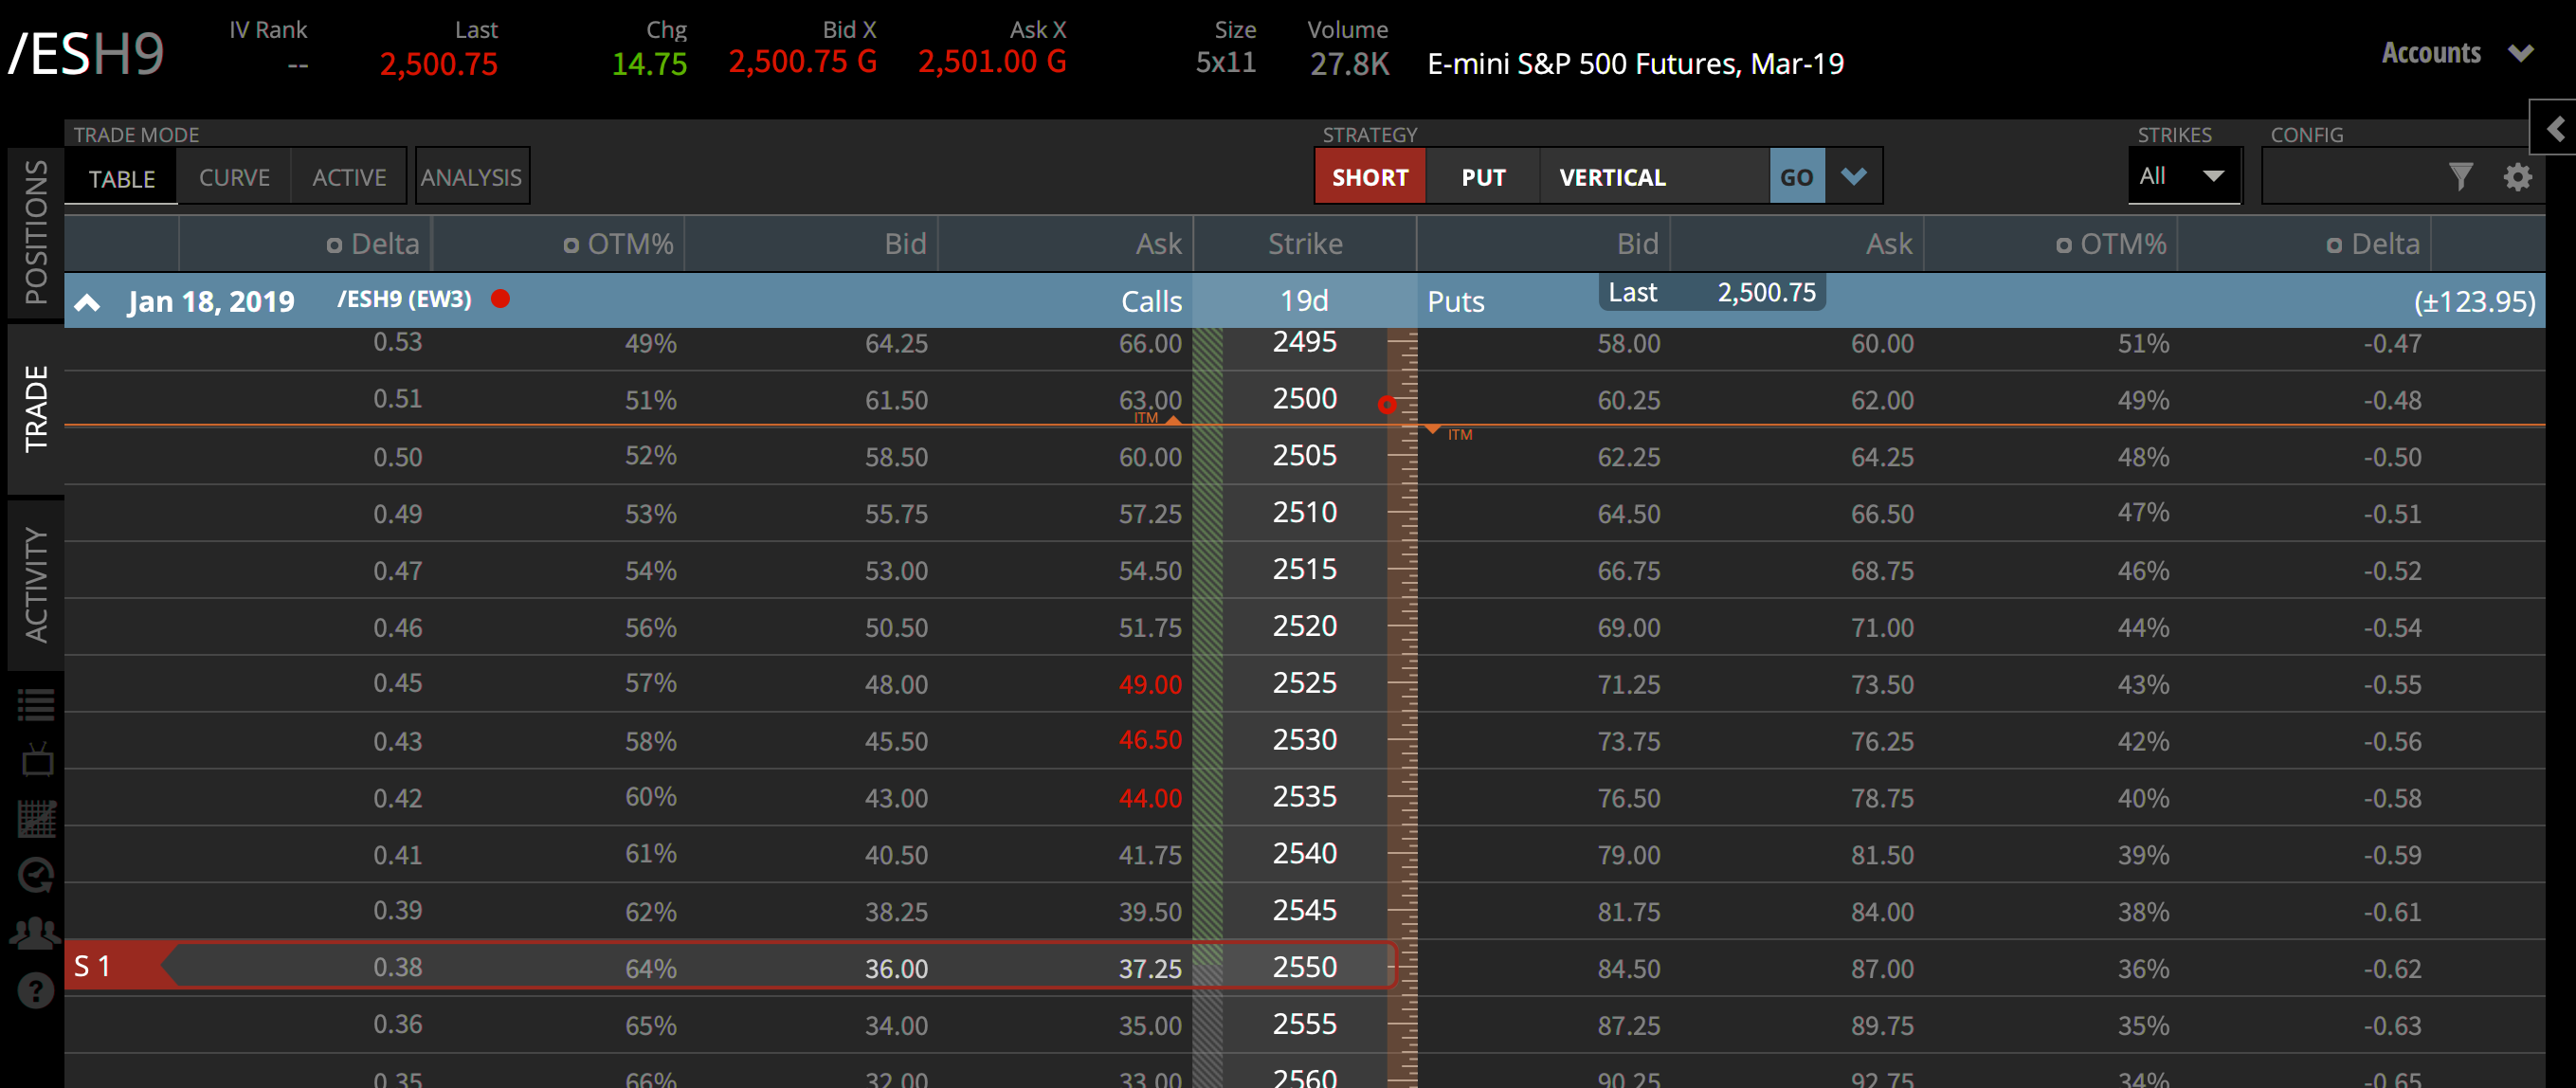
Task: Toggle the call Delta column selector
Action: (334, 245)
